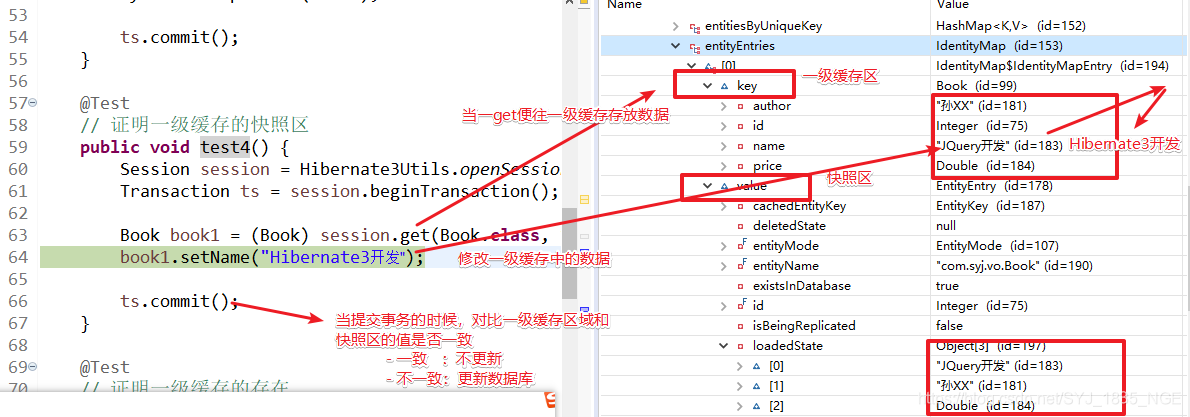This screenshot has height=417, width=1190.
Task: Select the deletedState variable row
Action: pos(894,226)
